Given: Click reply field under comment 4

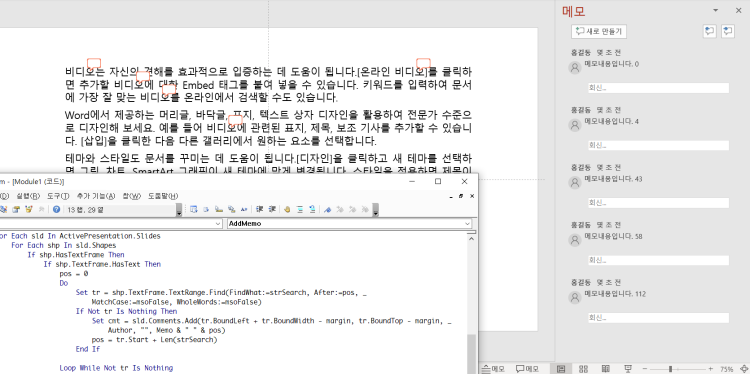Looking at the screenshot, I should (x=658, y=145).
